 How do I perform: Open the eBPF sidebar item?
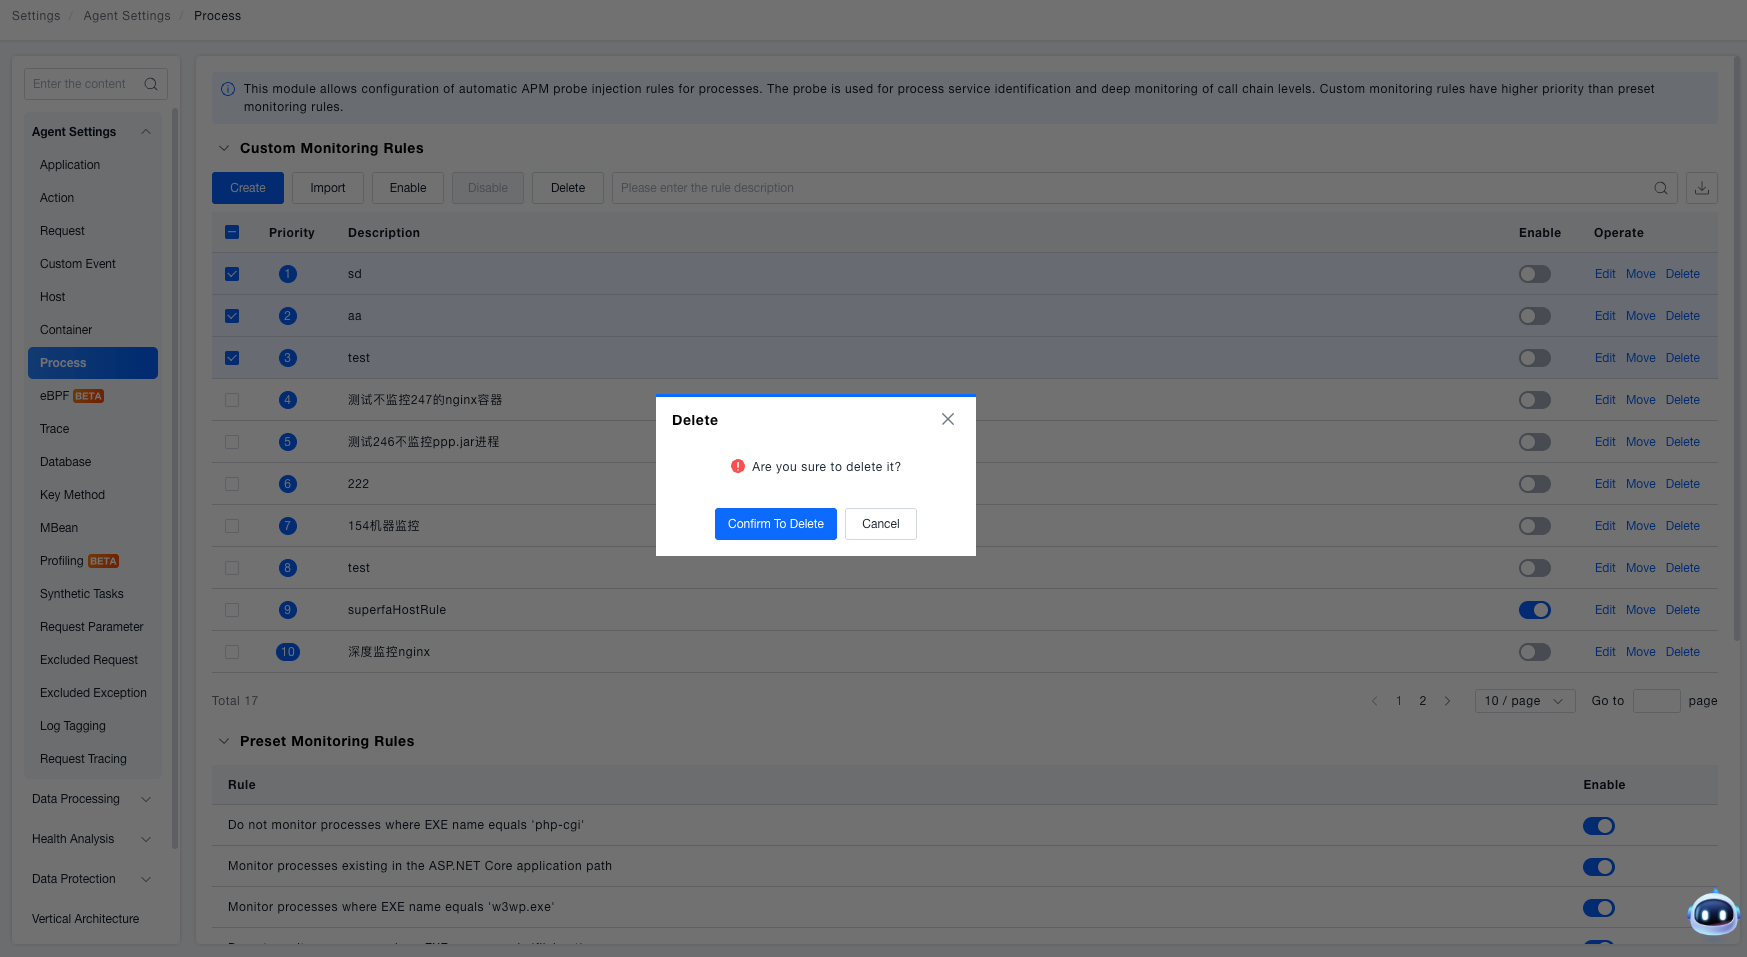[55, 396]
